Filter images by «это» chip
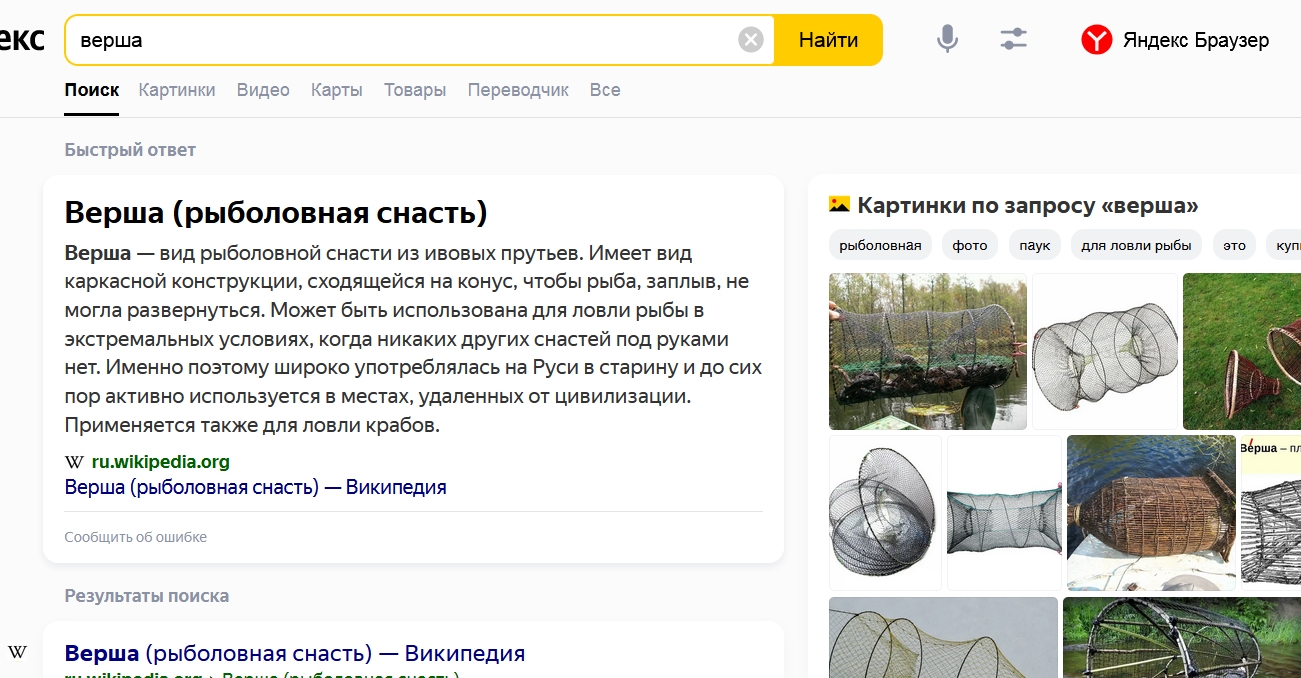Image resolution: width=1301 pixels, height=678 pixels. 1235,245
